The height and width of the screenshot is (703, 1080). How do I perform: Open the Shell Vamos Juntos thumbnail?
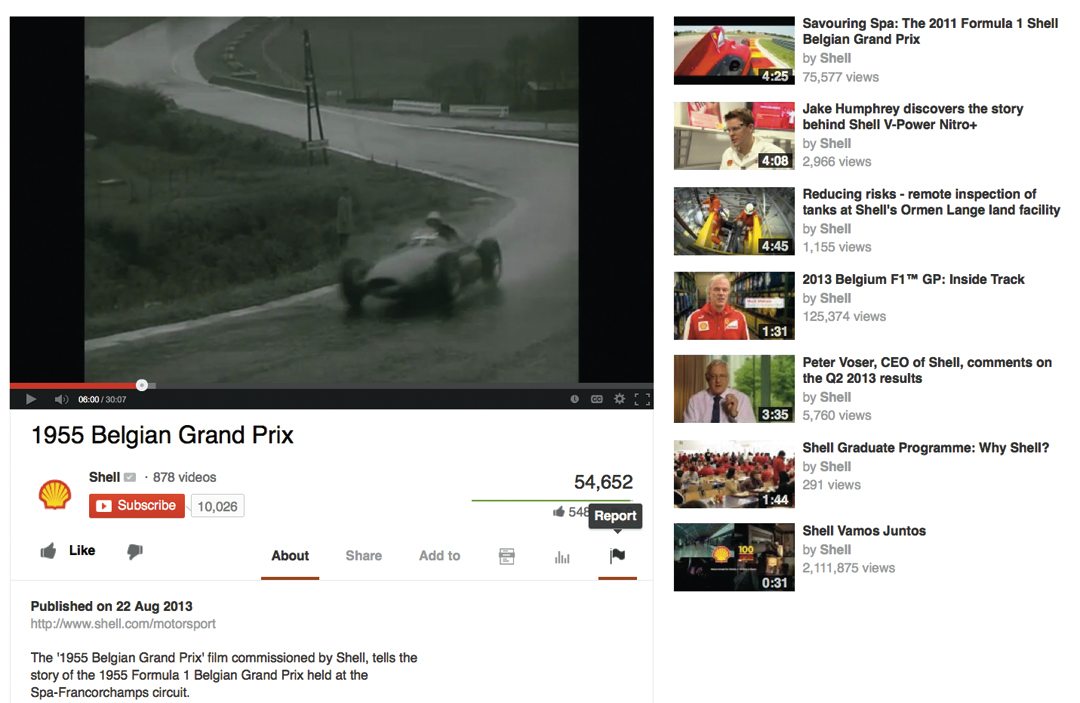pos(734,557)
